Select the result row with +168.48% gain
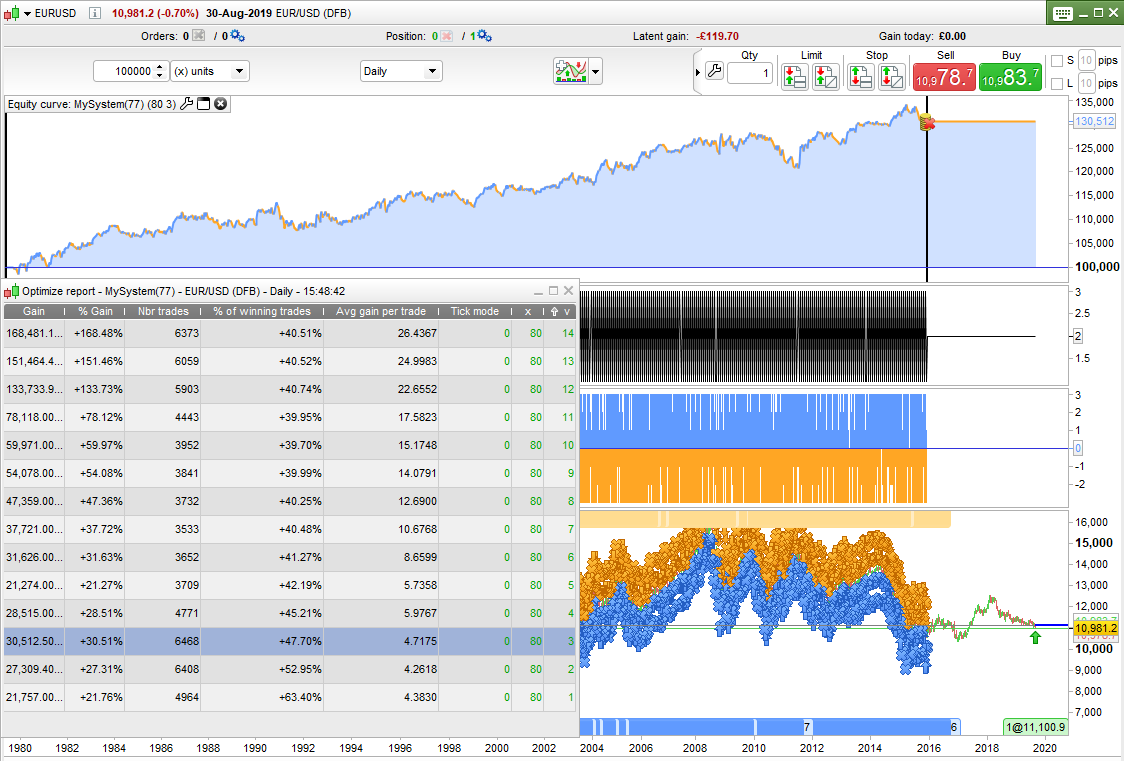1124x761 pixels. coord(98,333)
